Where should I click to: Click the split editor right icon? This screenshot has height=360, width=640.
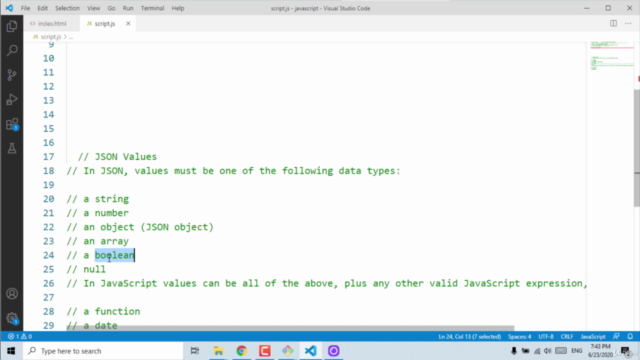coord(613,23)
